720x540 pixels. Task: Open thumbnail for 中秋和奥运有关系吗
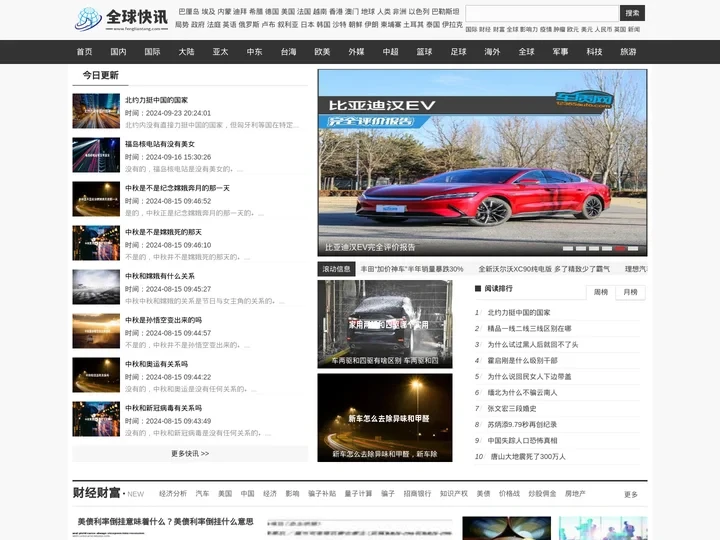96,376
